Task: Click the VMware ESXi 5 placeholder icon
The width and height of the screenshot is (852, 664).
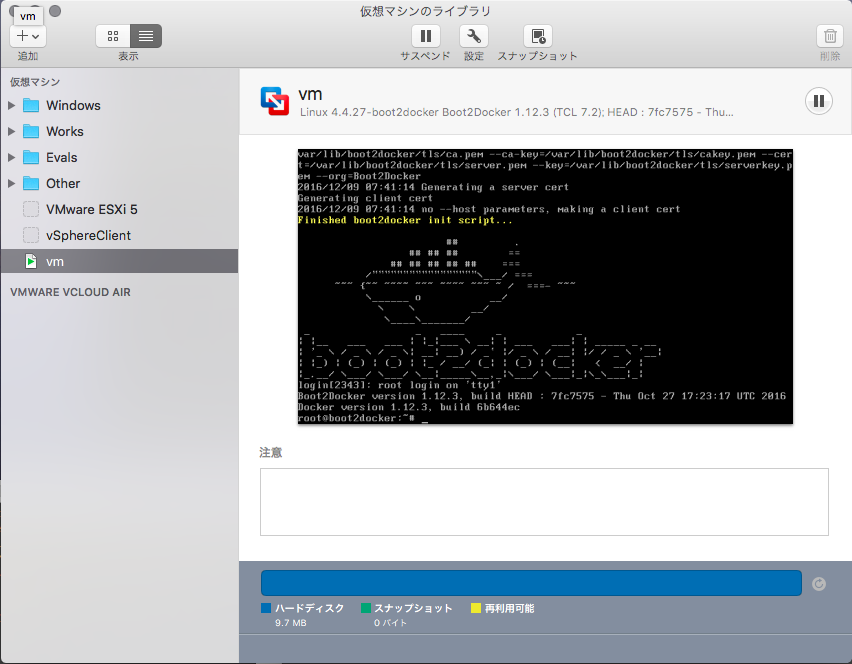Action: [x=31, y=209]
